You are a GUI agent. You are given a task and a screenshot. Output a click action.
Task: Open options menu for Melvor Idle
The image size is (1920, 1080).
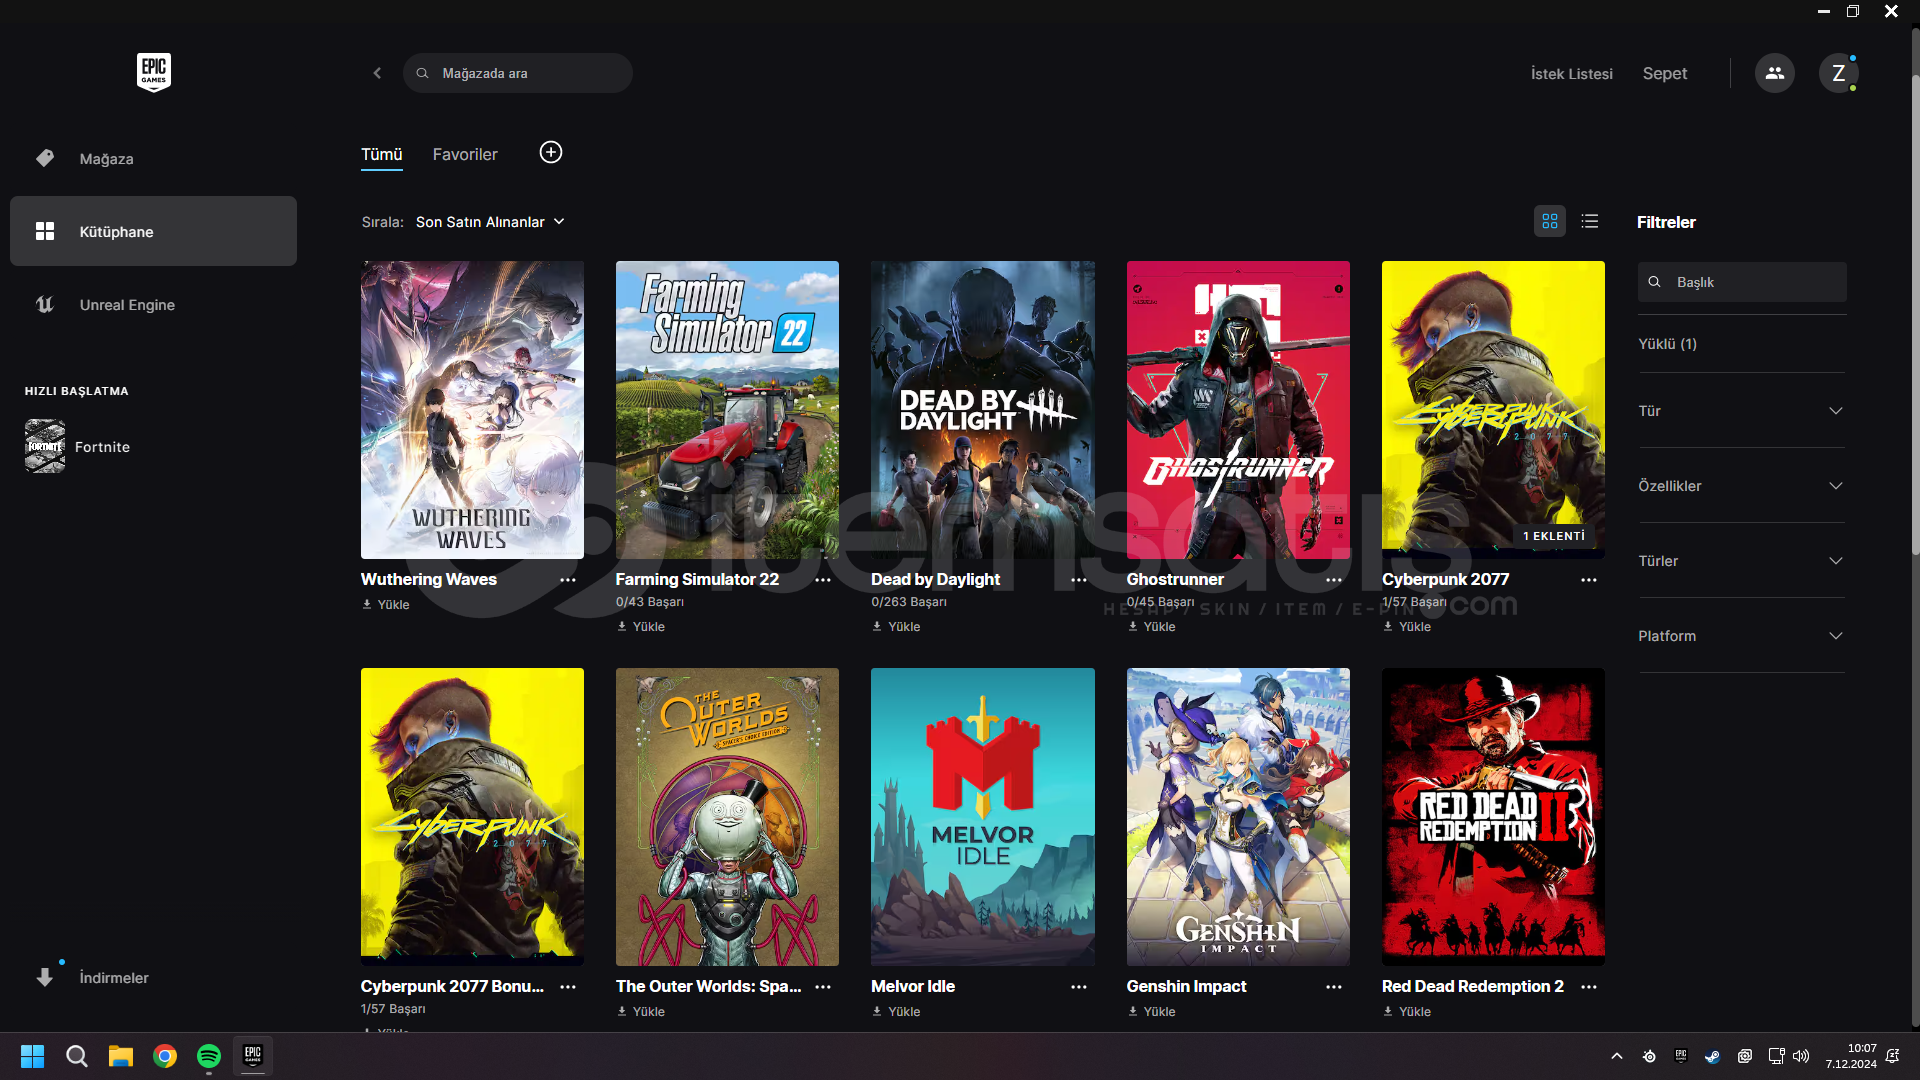pos(1079,987)
